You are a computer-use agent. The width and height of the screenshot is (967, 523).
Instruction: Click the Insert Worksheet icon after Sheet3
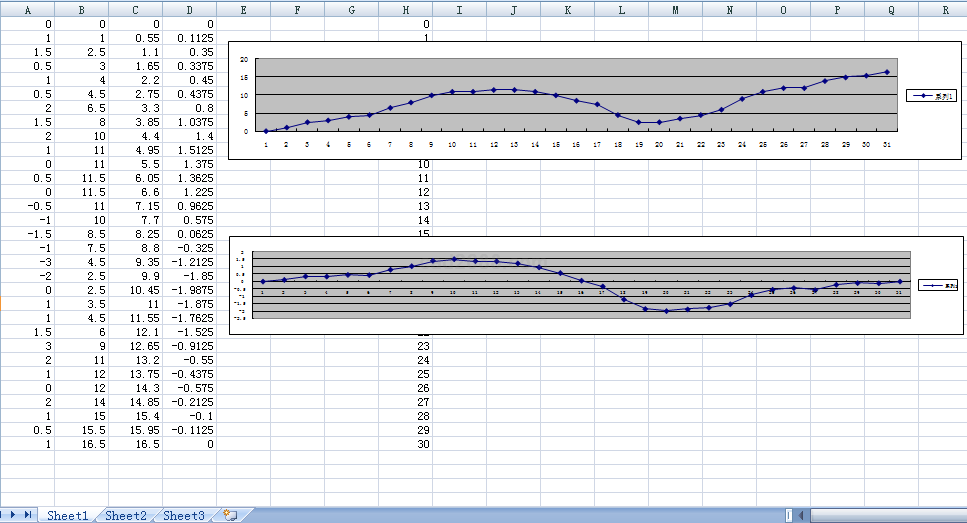pyautogui.click(x=230, y=515)
